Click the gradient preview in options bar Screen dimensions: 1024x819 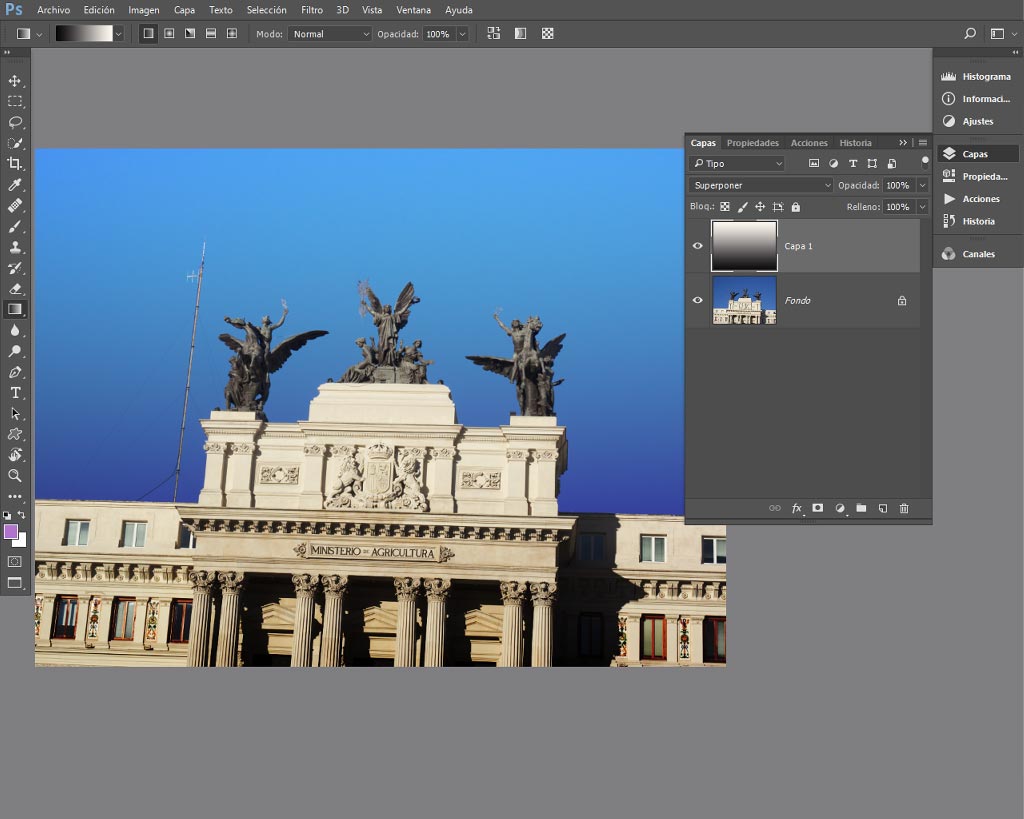pyautogui.click(x=84, y=34)
